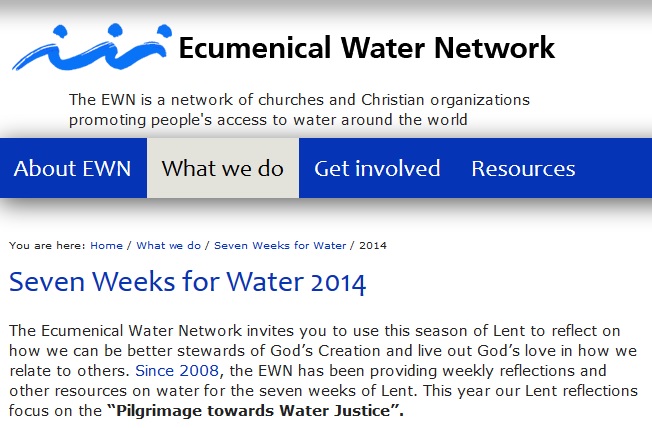Image resolution: width=652 pixels, height=428 pixels.
Task: Open Seven Weeks for Water breadcrumb link
Action: pyautogui.click(x=280, y=245)
